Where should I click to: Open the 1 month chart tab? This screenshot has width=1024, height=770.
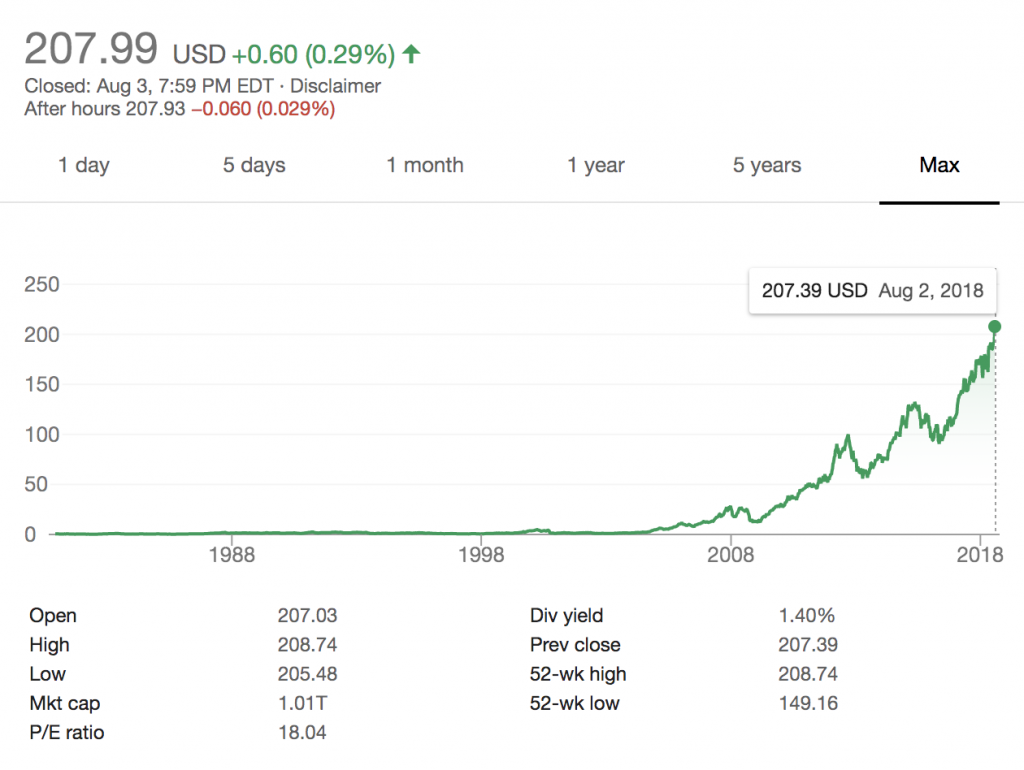pyautogui.click(x=425, y=166)
